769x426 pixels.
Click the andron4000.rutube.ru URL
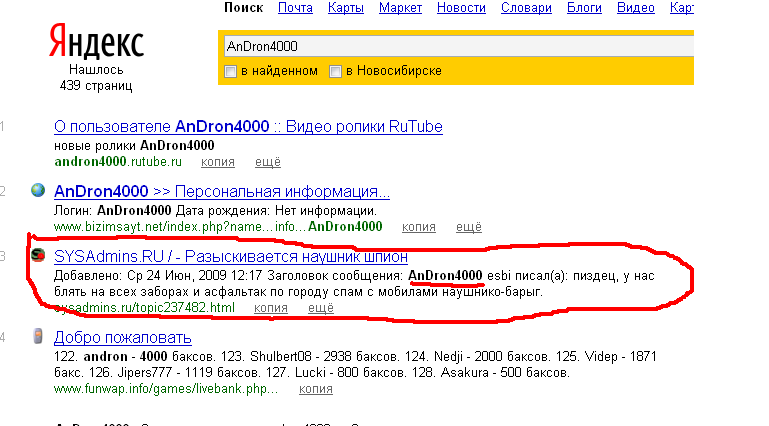point(118,162)
